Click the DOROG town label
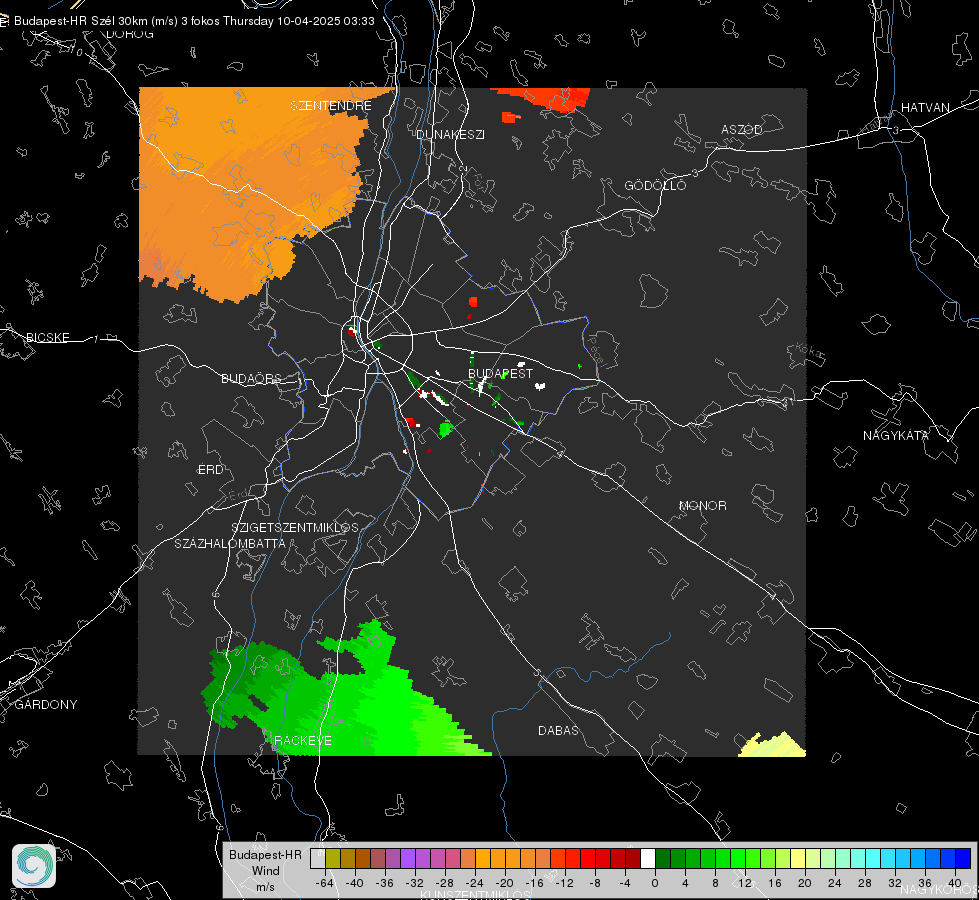The image size is (979, 900). (x=130, y=34)
